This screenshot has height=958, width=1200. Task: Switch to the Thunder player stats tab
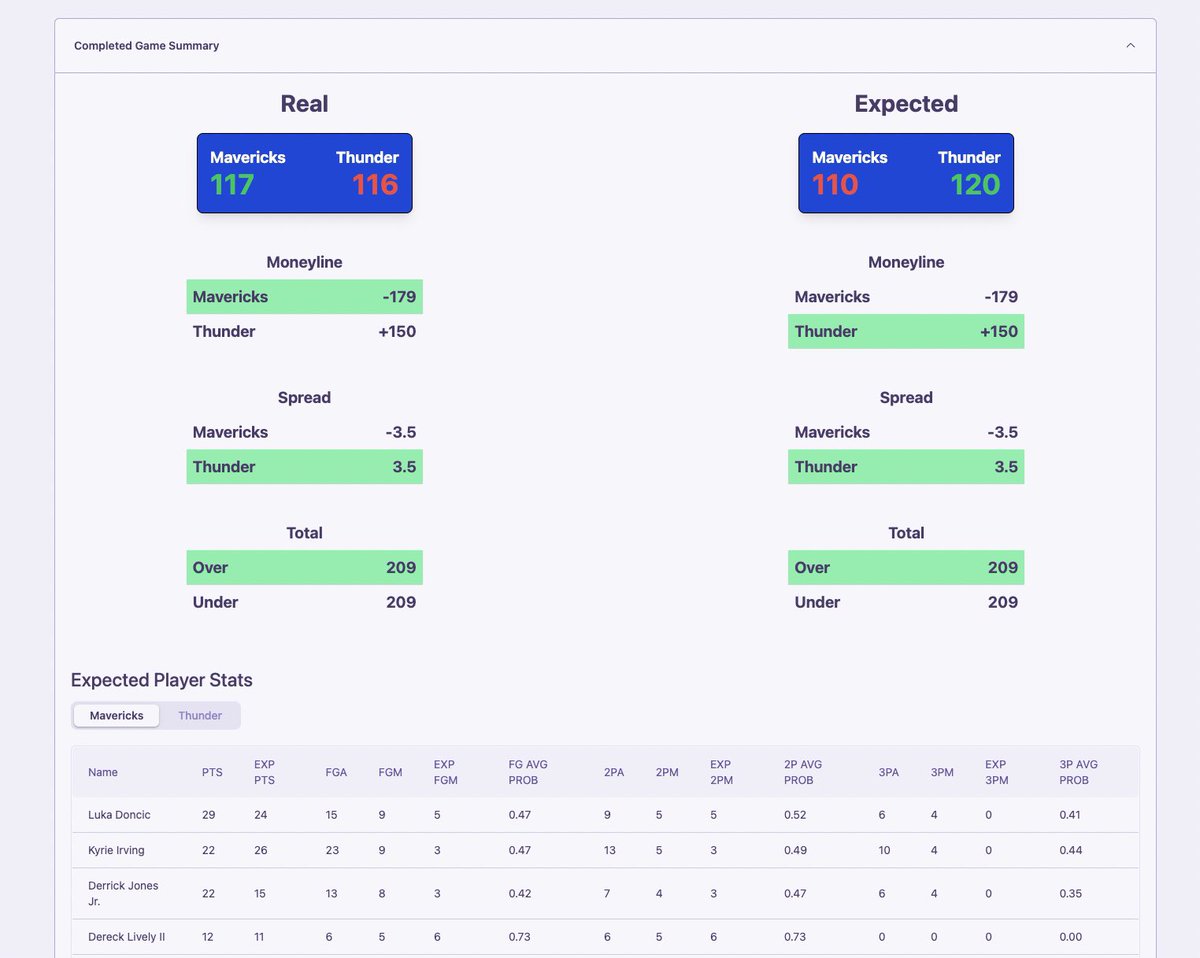200,715
